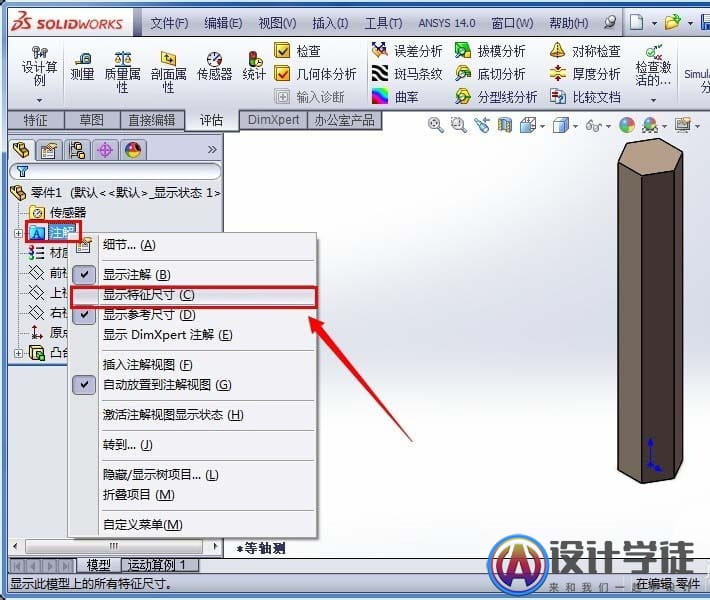The height and width of the screenshot is (600, 710).
Task: Switch to the Sketch (草图) tab
Action: click(x=92, y=120)
